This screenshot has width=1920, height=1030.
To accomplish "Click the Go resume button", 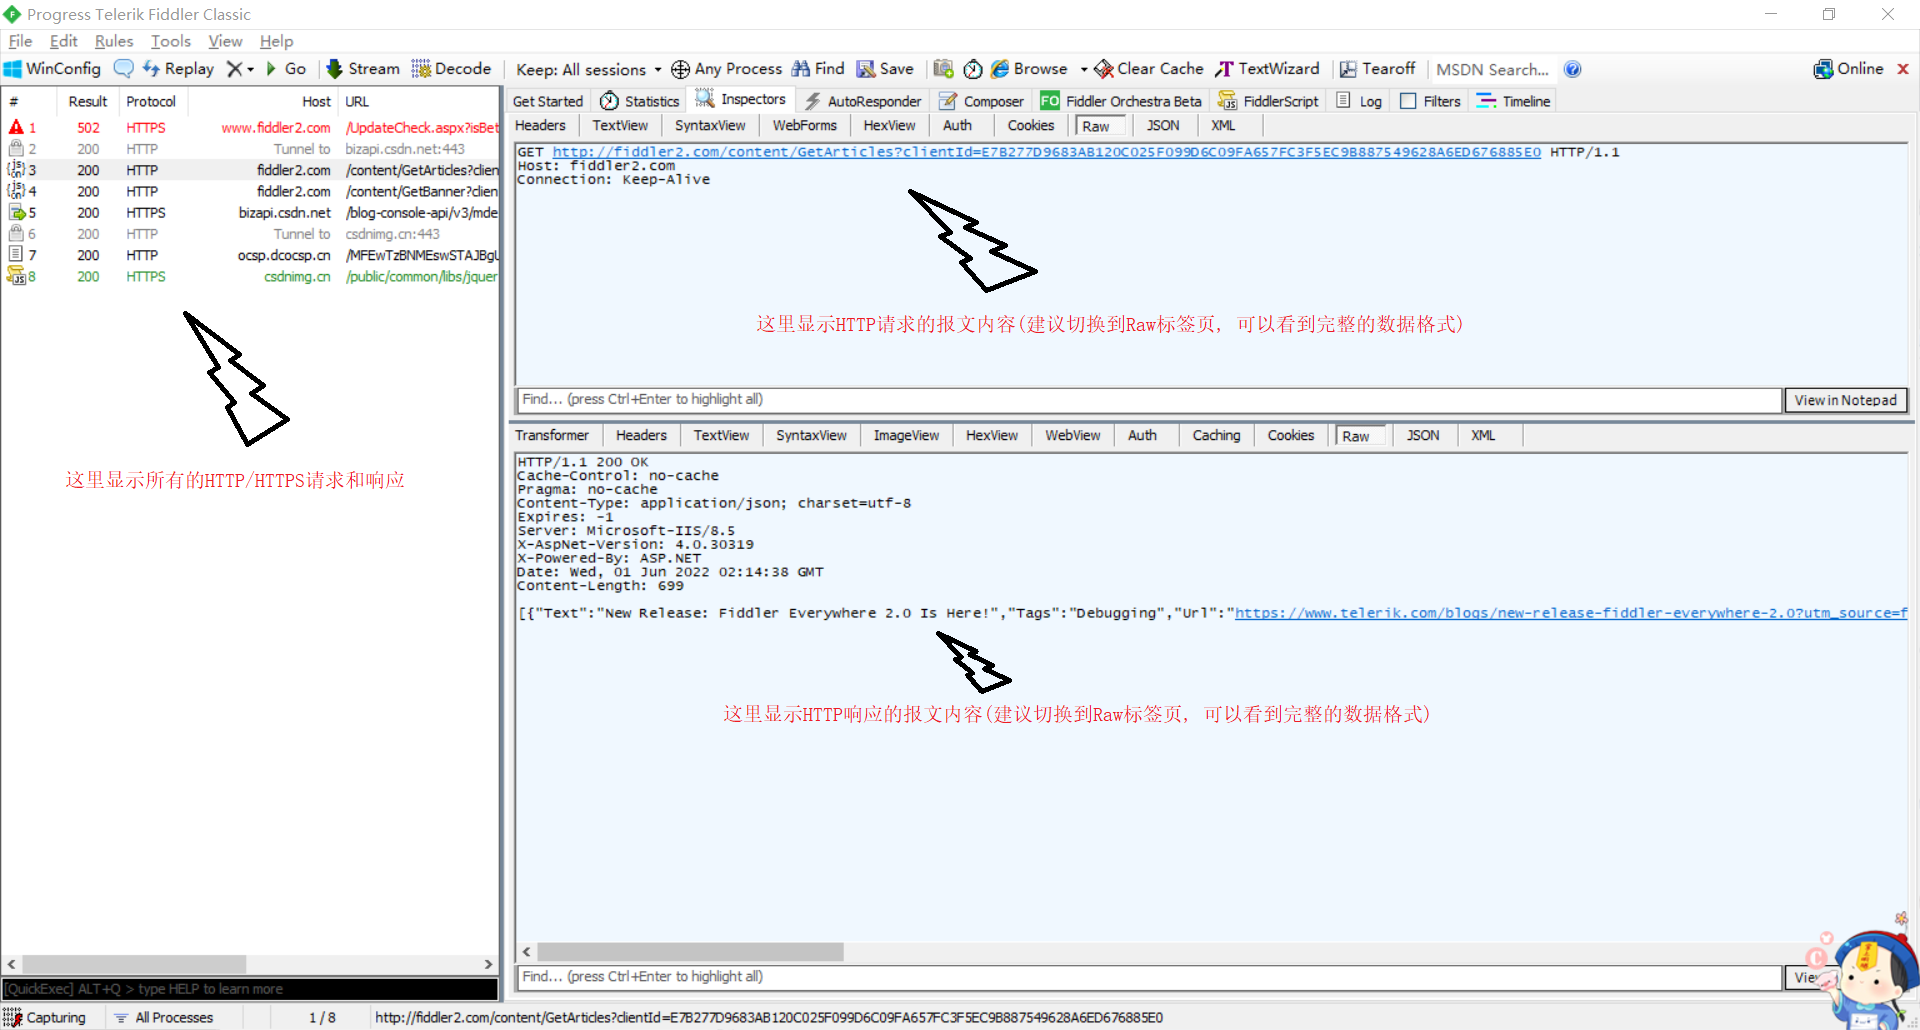I will [x=285, y=69].
